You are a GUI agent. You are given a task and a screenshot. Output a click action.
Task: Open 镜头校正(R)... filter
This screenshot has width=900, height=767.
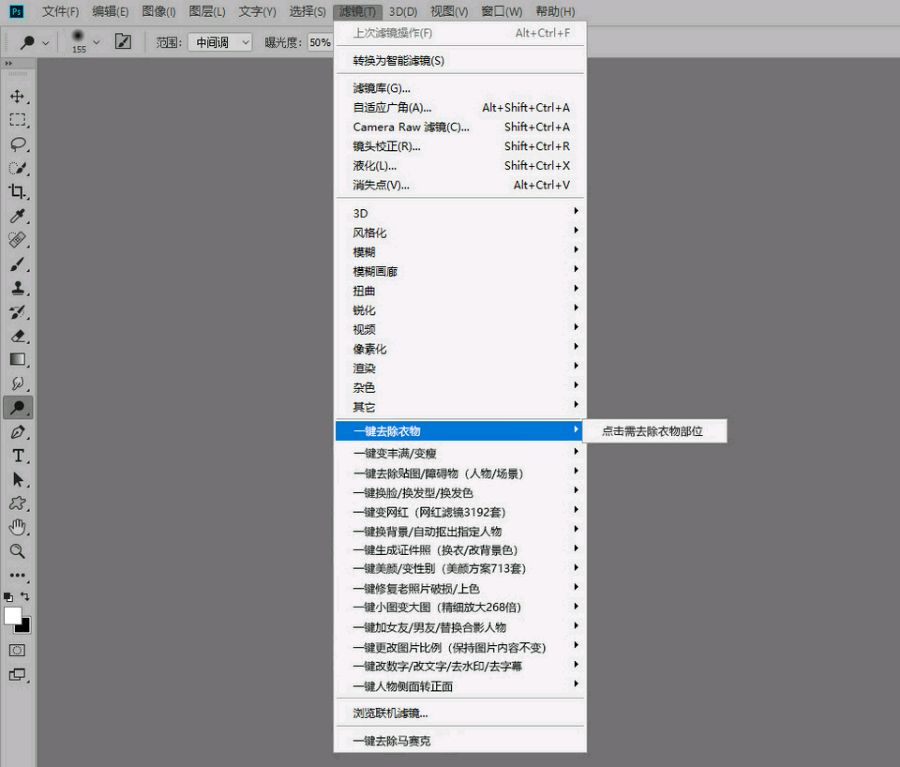tap(460, 146)
